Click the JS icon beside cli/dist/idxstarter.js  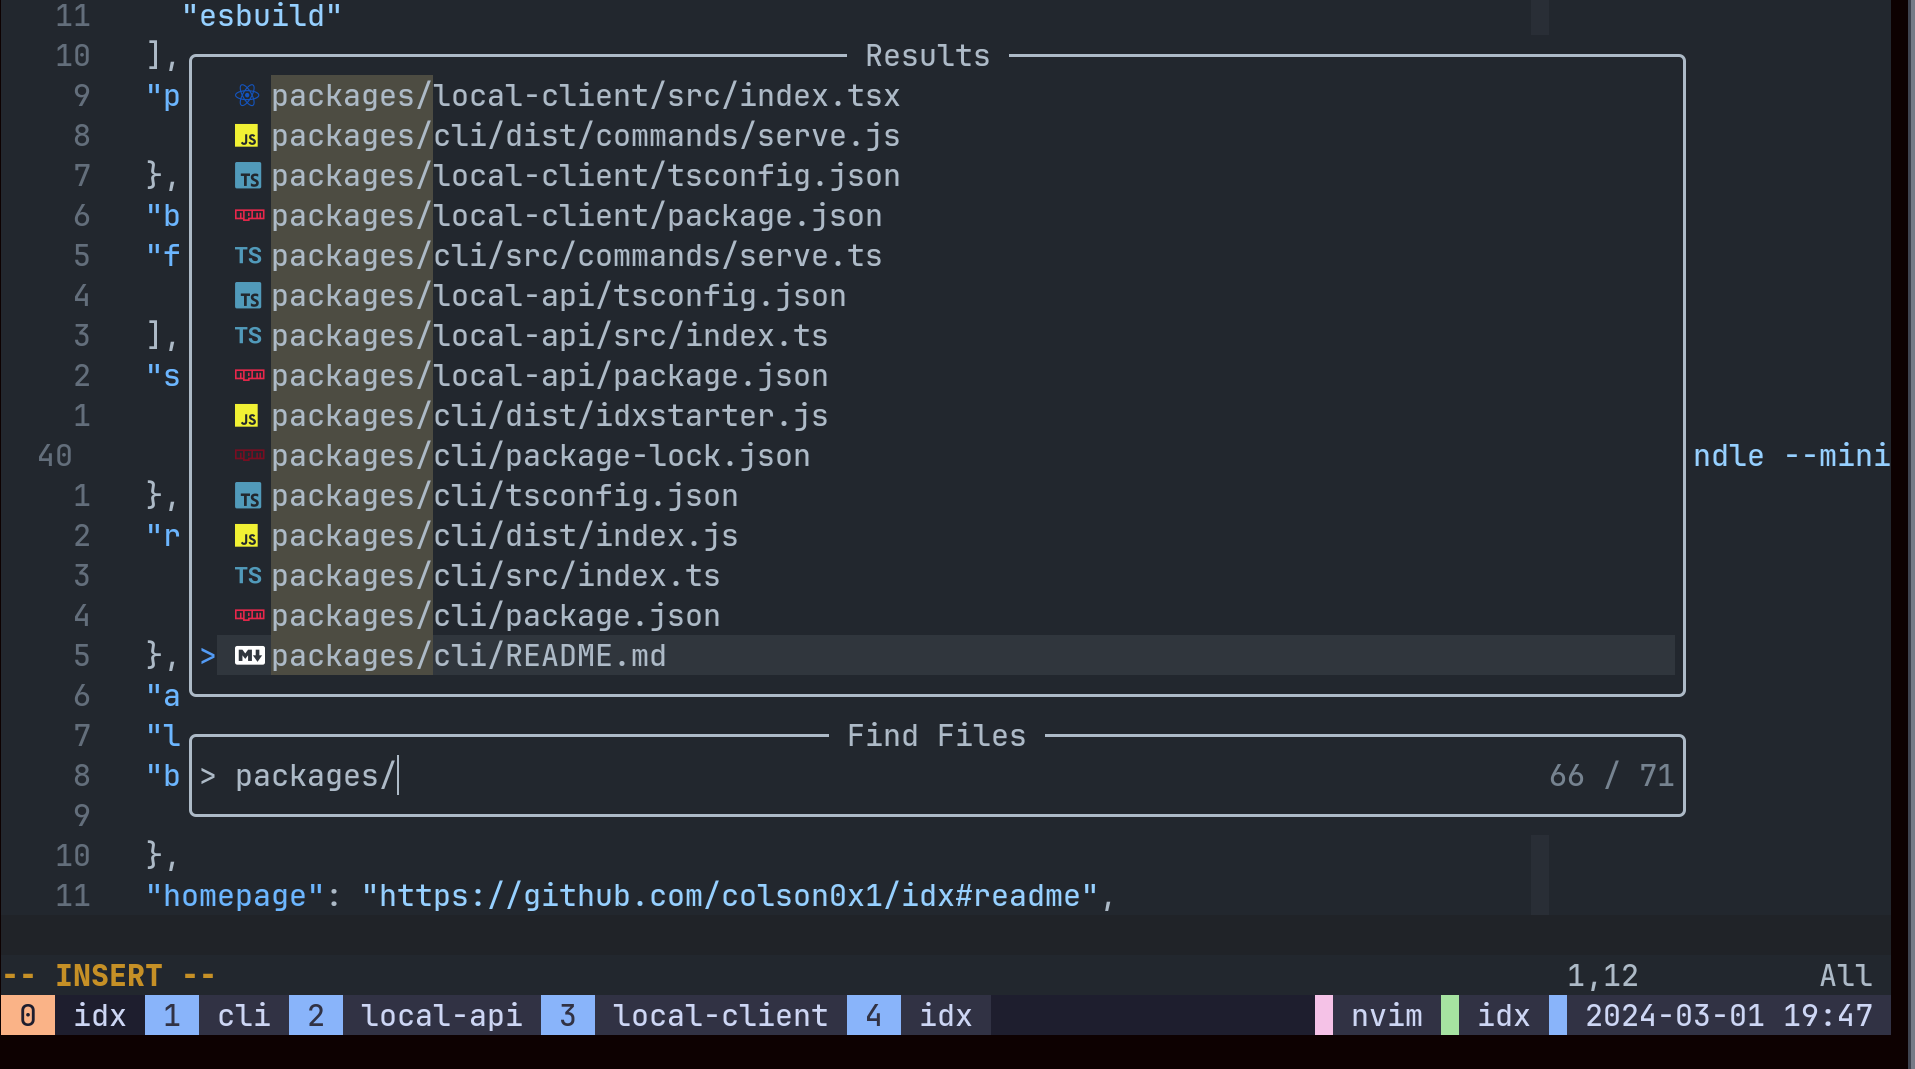coord(247,416)
